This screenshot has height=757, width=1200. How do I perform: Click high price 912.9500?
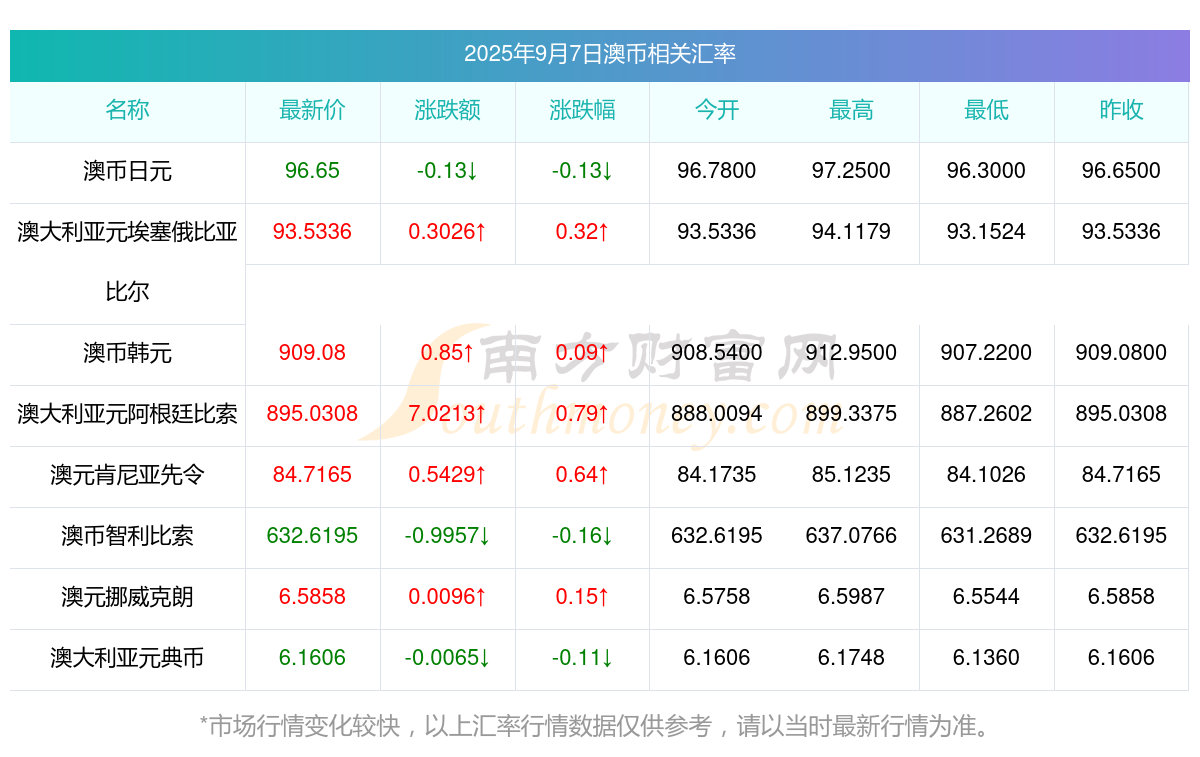pyautogui.click(x=851, y=353)
